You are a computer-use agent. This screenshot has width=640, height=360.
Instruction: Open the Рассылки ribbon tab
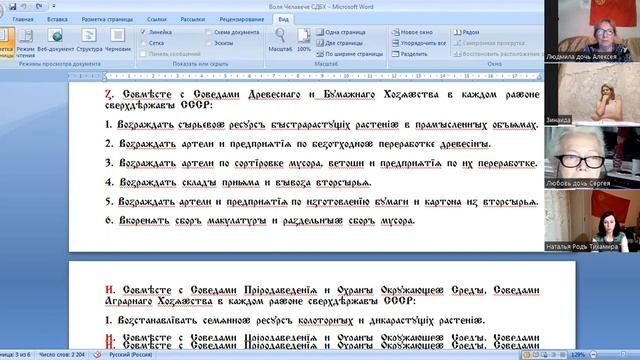pyautogui.click(x=193, y=19)
